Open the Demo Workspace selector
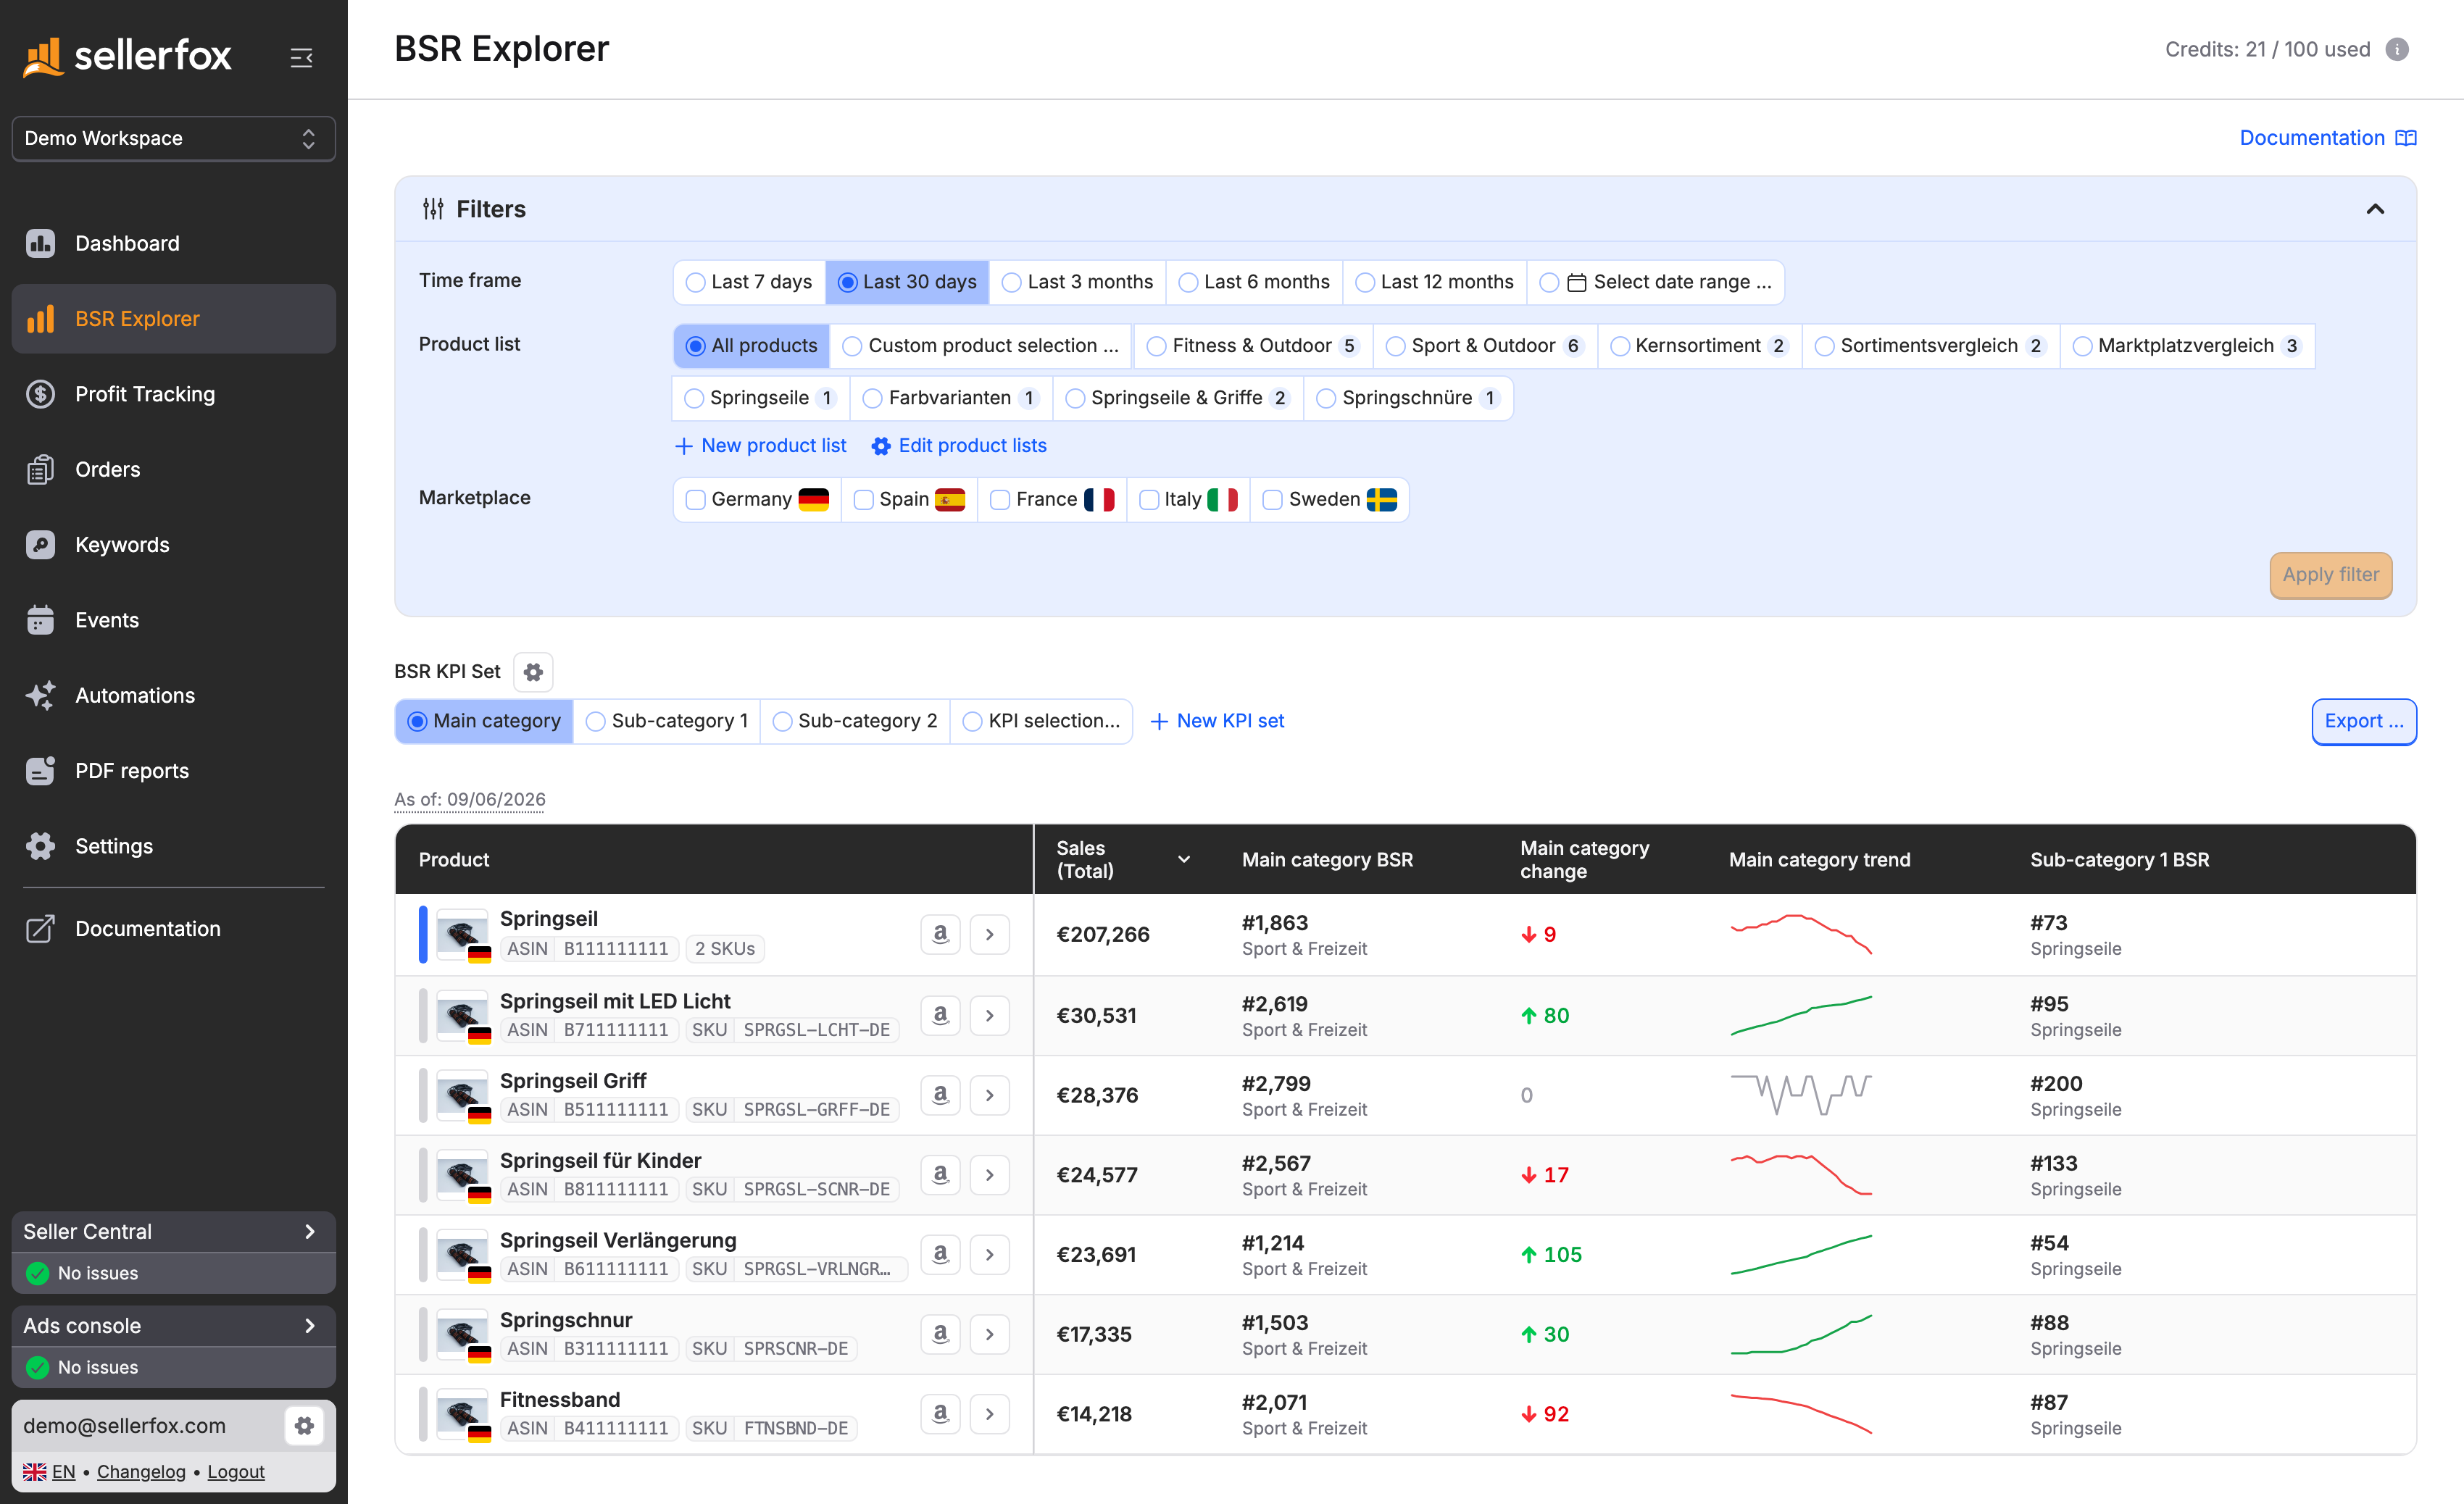The height and width of the screenshot is (1504, 2464). coord(173,138)
